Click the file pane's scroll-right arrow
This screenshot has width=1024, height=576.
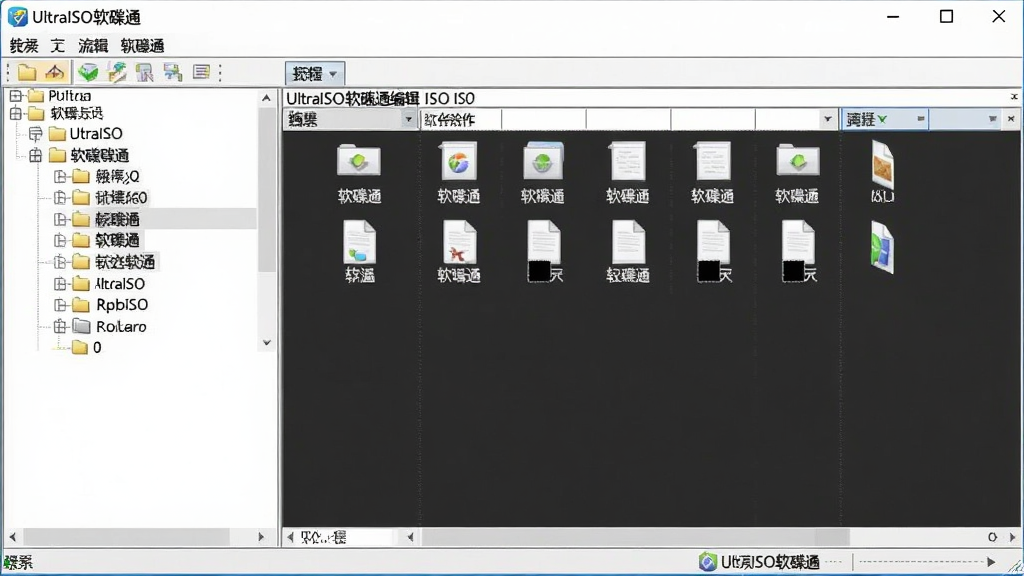(x=1013, y=537)
